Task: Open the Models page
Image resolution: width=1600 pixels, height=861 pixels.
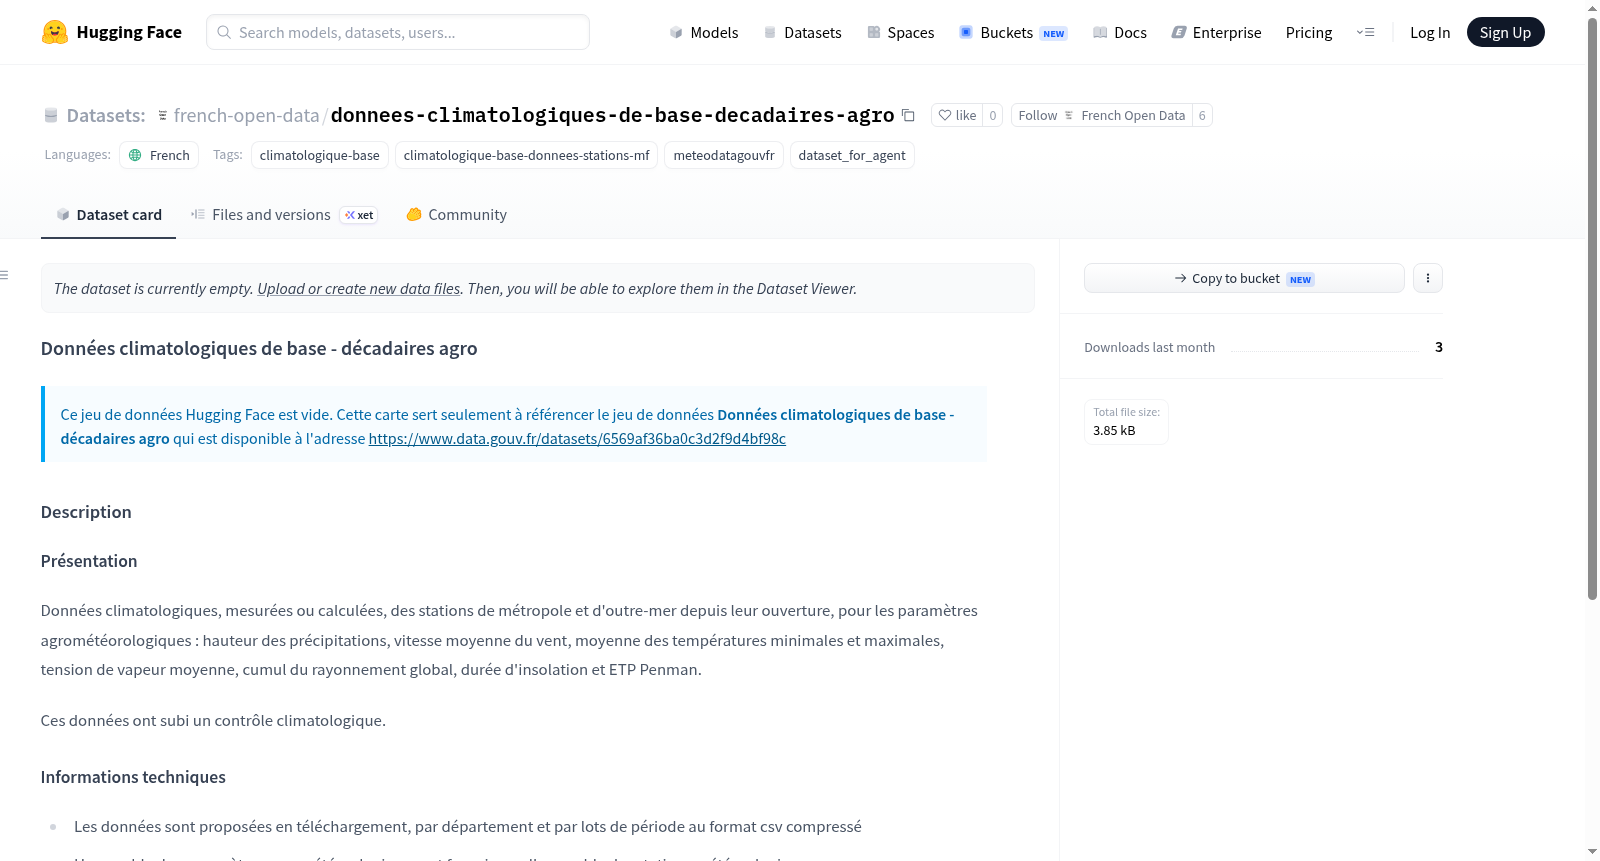Action: (704, 32)
